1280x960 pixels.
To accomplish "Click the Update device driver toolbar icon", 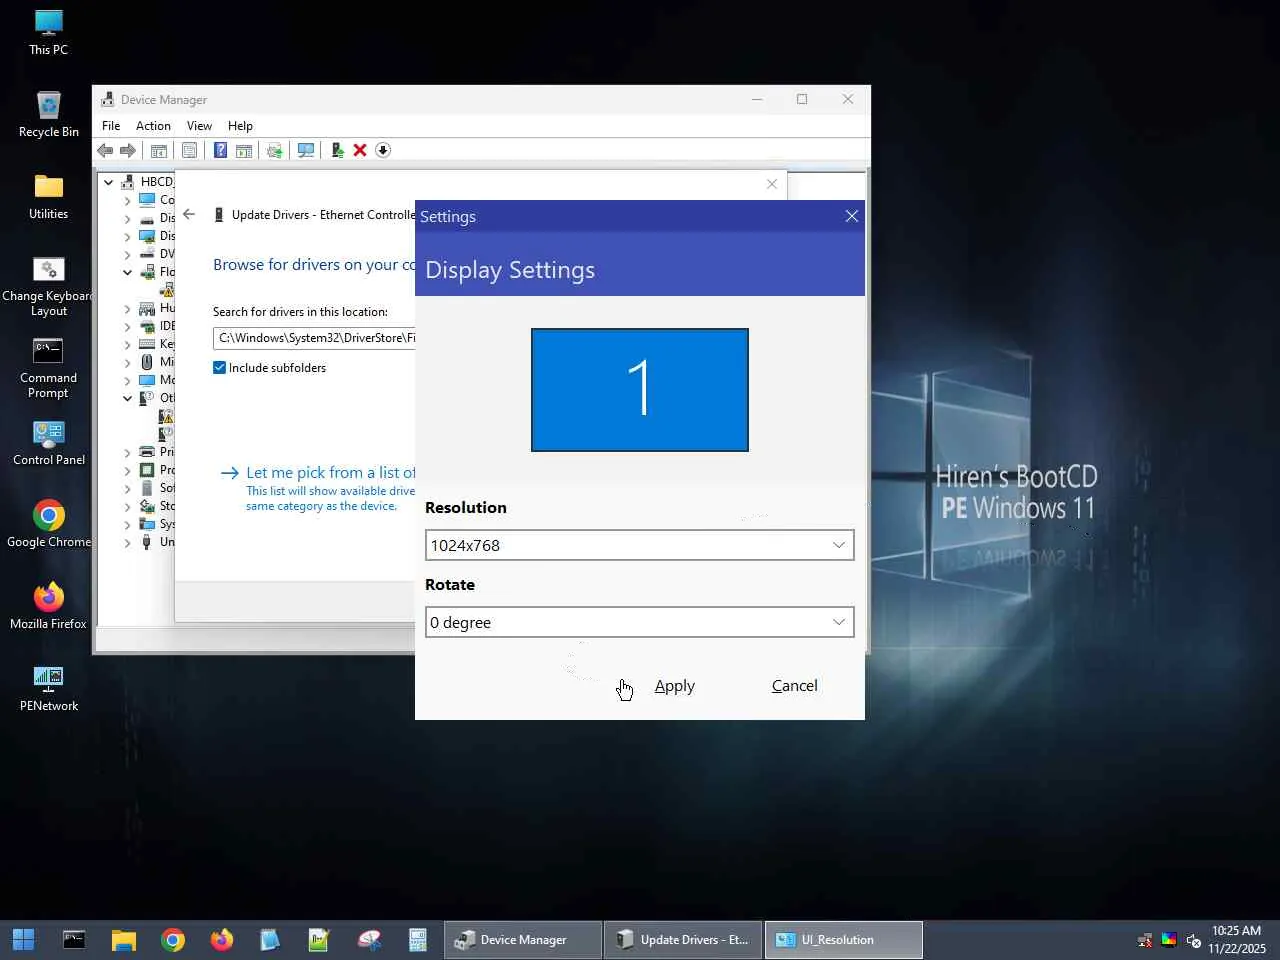I will point(337,150).
